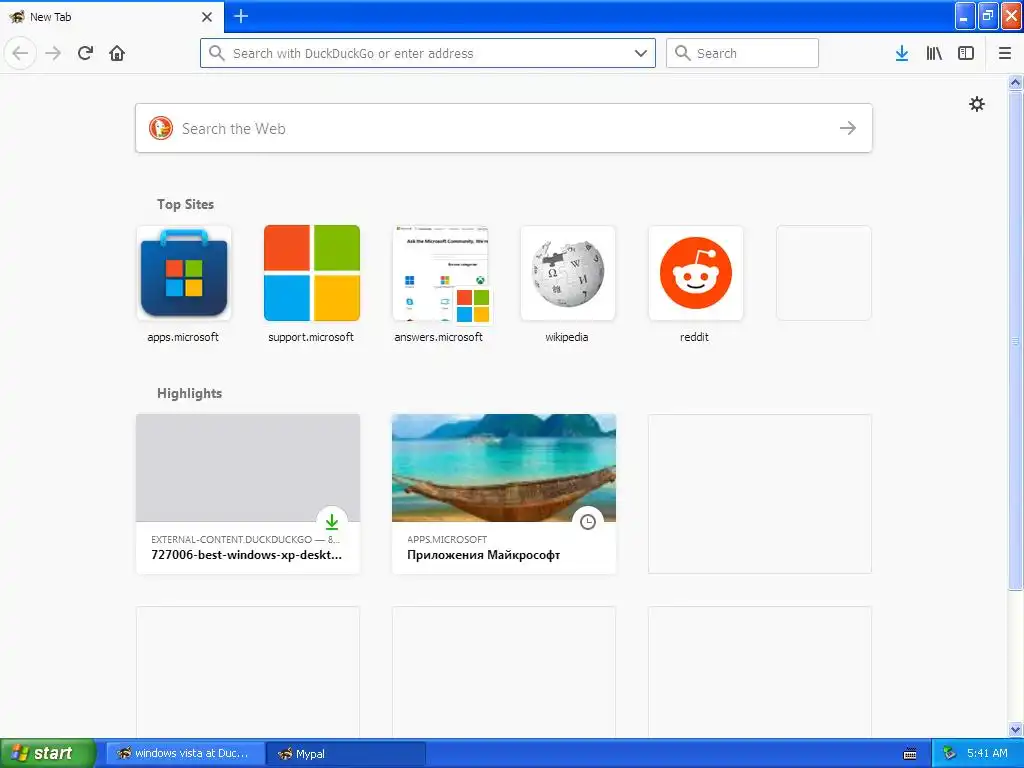Expand the address bar history dropdown
This screenshot has width=1024, height=768.
point(641,53)
